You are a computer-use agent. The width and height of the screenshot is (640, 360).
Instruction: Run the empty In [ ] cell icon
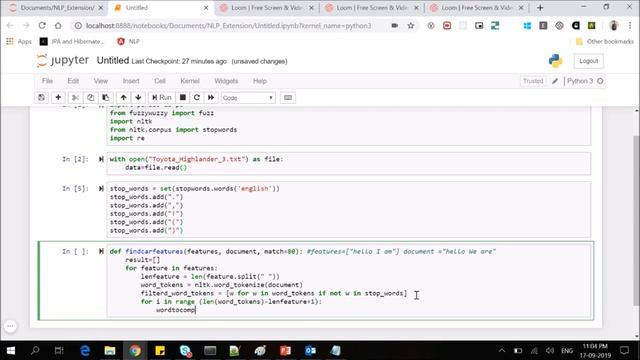pyautogui.click(x=101, y=251)
